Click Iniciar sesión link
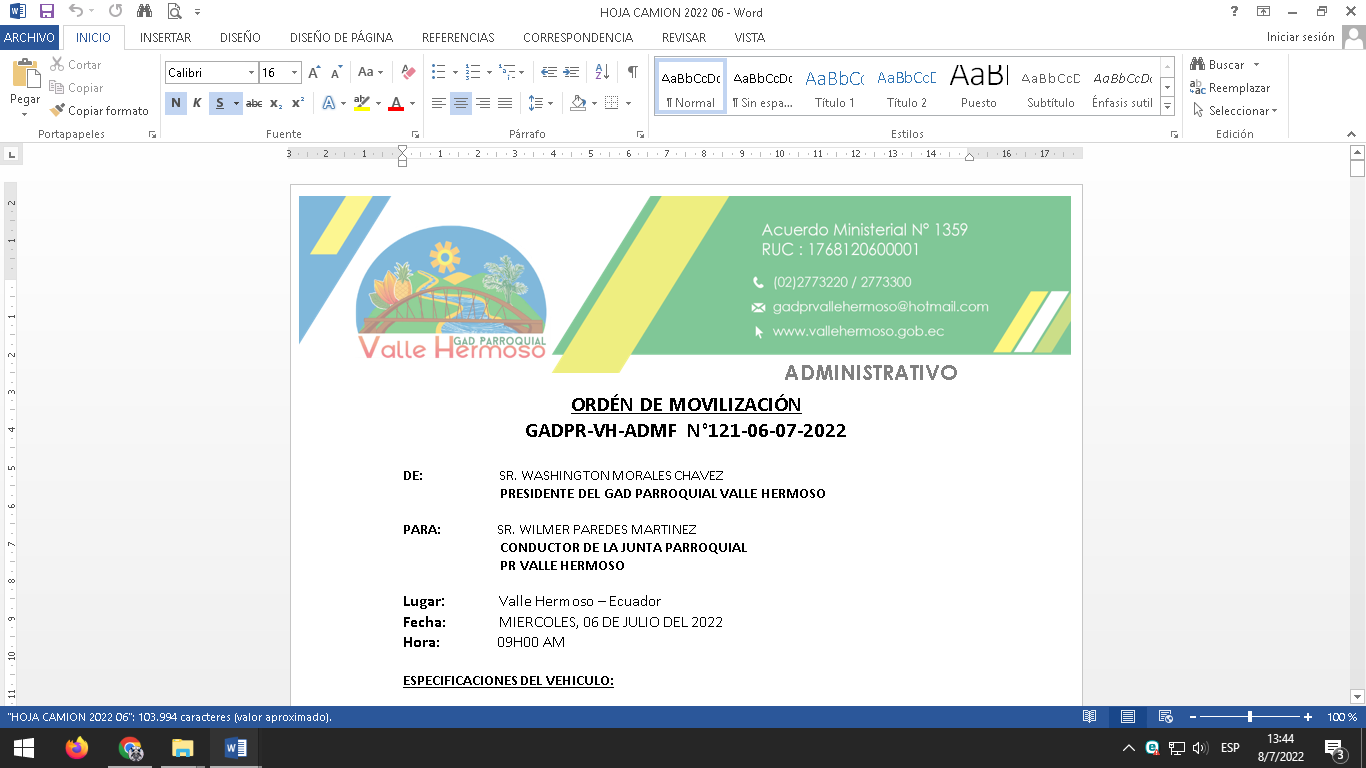 1300,37
